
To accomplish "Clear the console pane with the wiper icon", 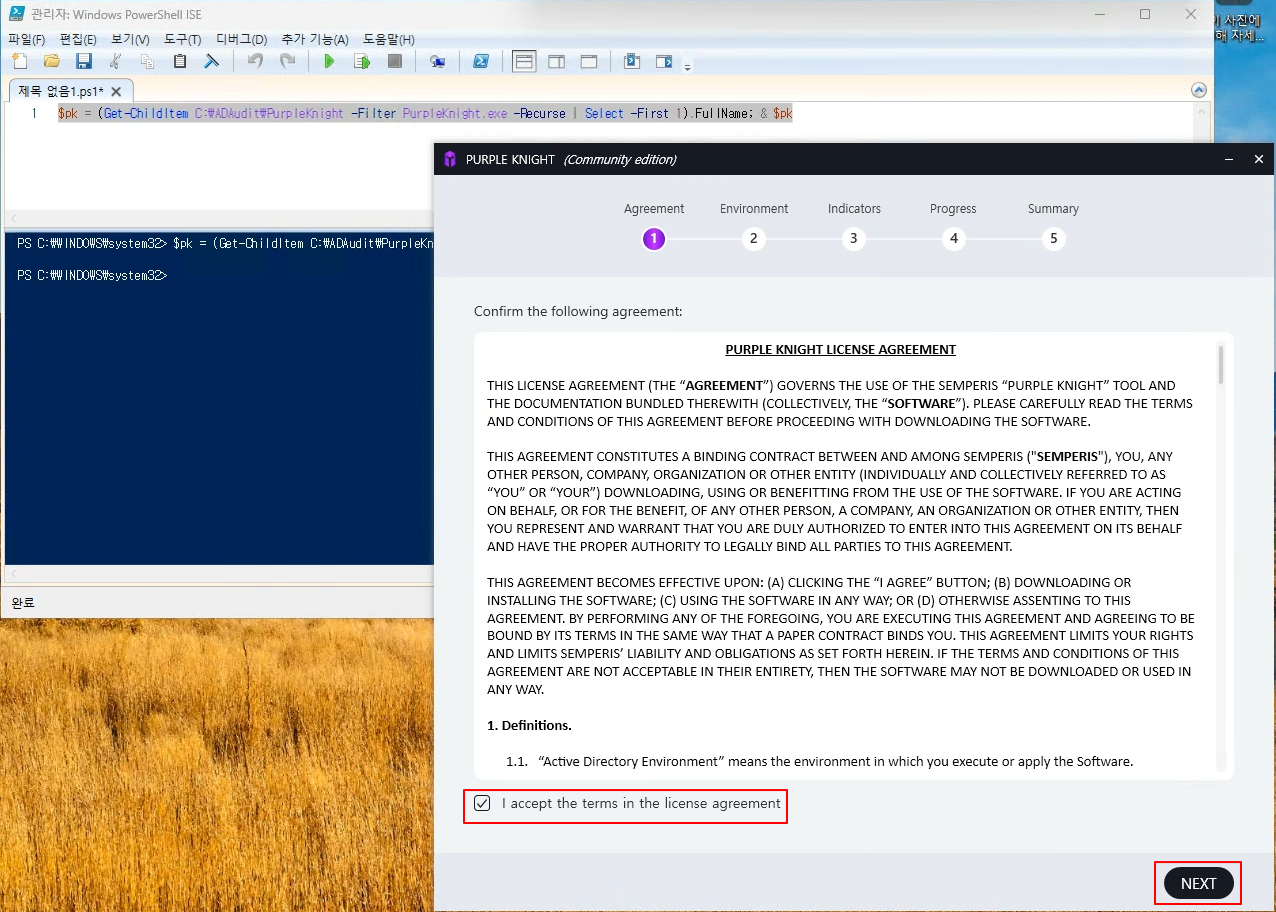I will click(212, 61).
